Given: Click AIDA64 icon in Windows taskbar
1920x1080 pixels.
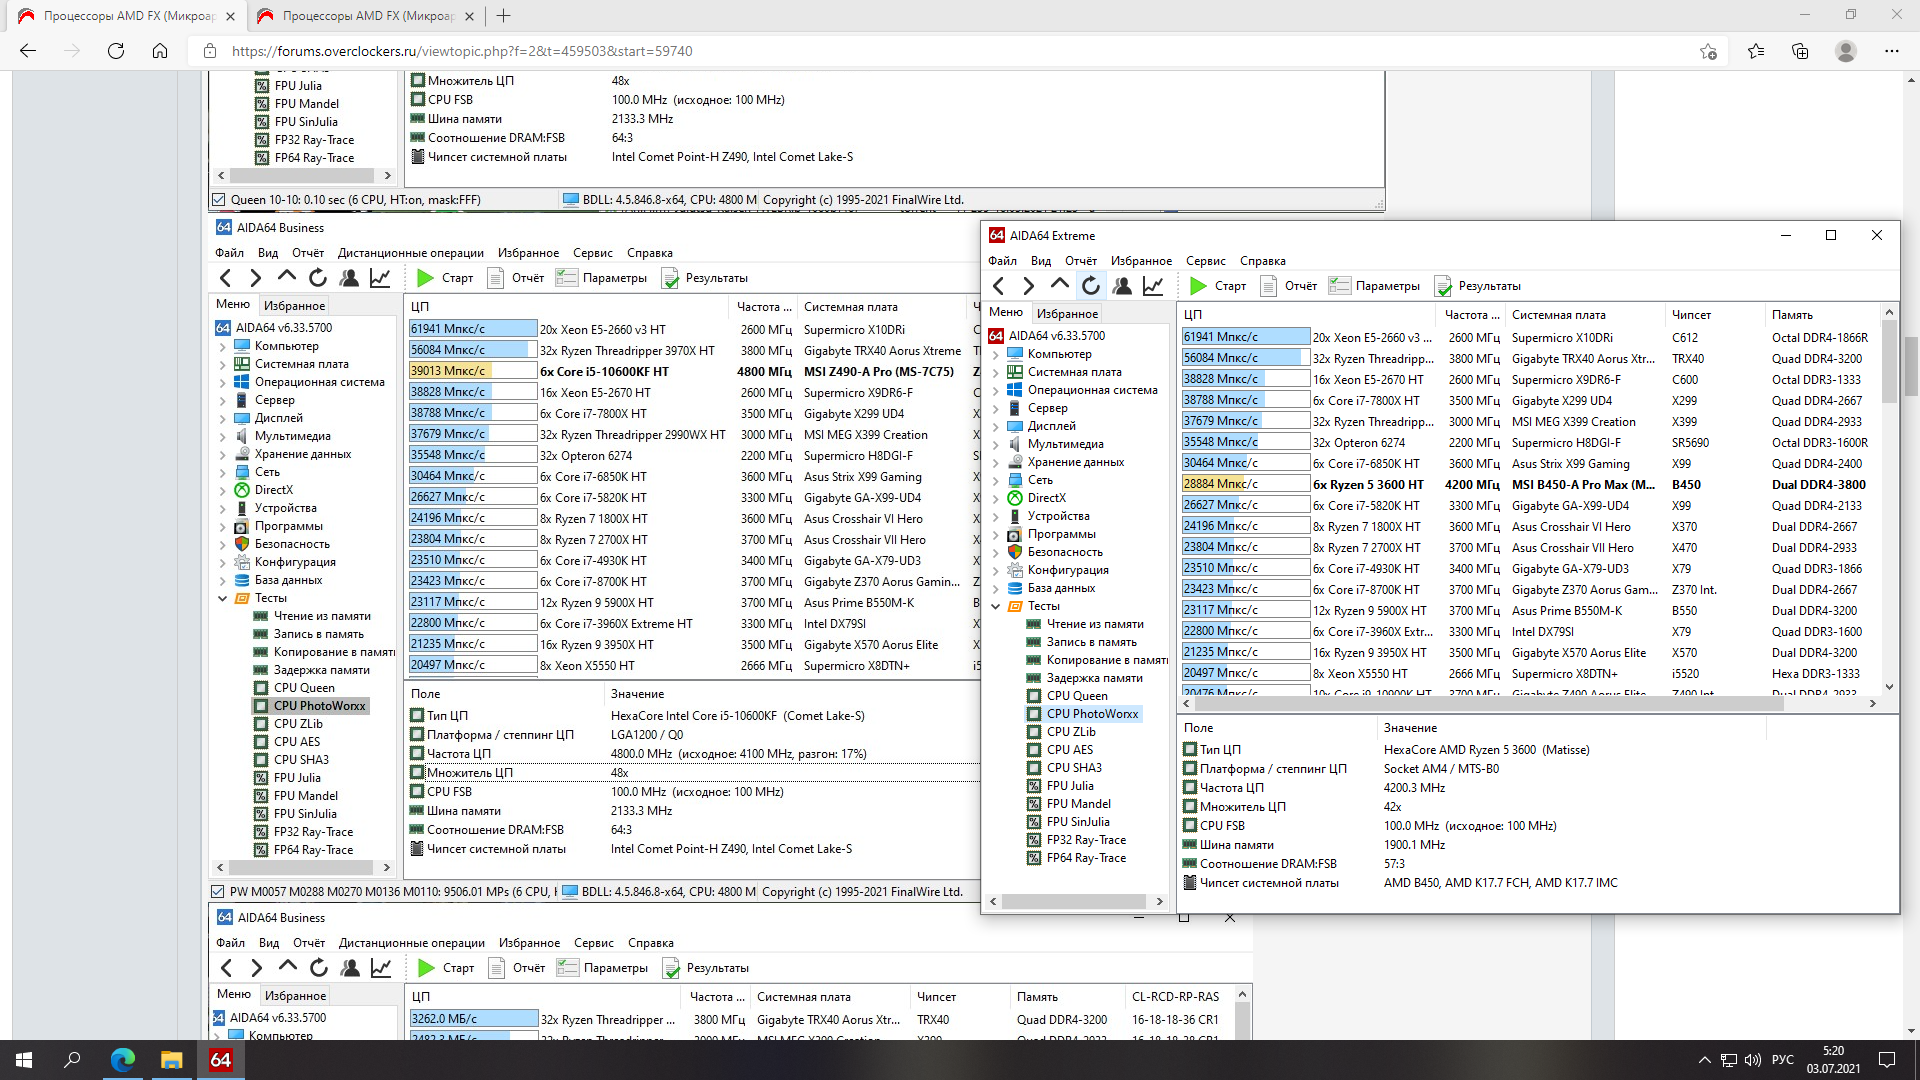Looking at the screenshot, I should 220,1060.
